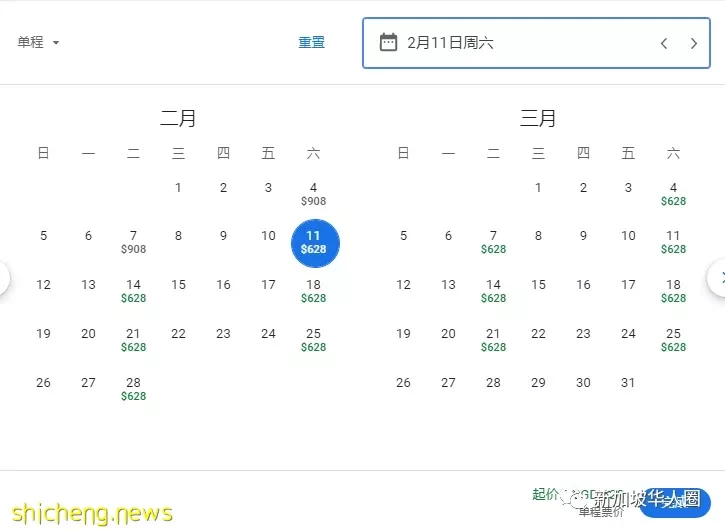Show later months via right edge arrow
Screen dimensions: 725x531
pos(718,278)
